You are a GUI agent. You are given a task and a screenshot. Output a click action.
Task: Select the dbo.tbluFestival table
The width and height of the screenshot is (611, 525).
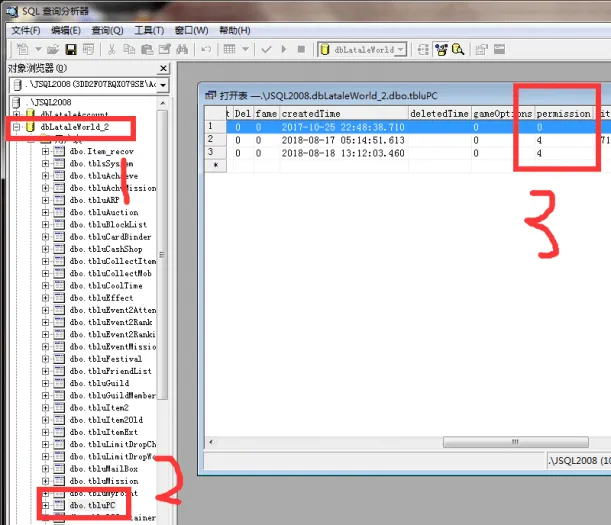pos(106,359)
